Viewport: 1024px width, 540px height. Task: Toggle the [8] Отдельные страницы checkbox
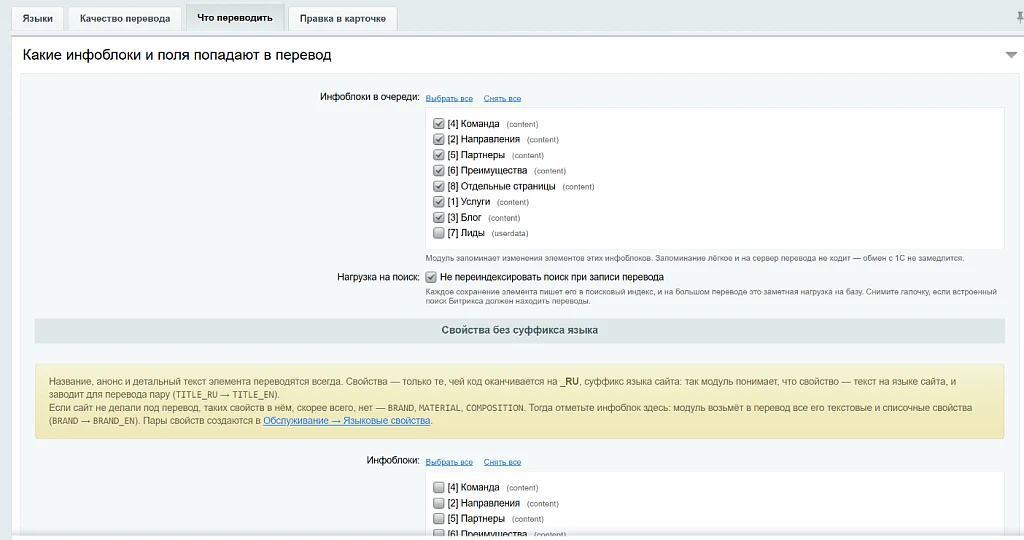pos(438,186)
